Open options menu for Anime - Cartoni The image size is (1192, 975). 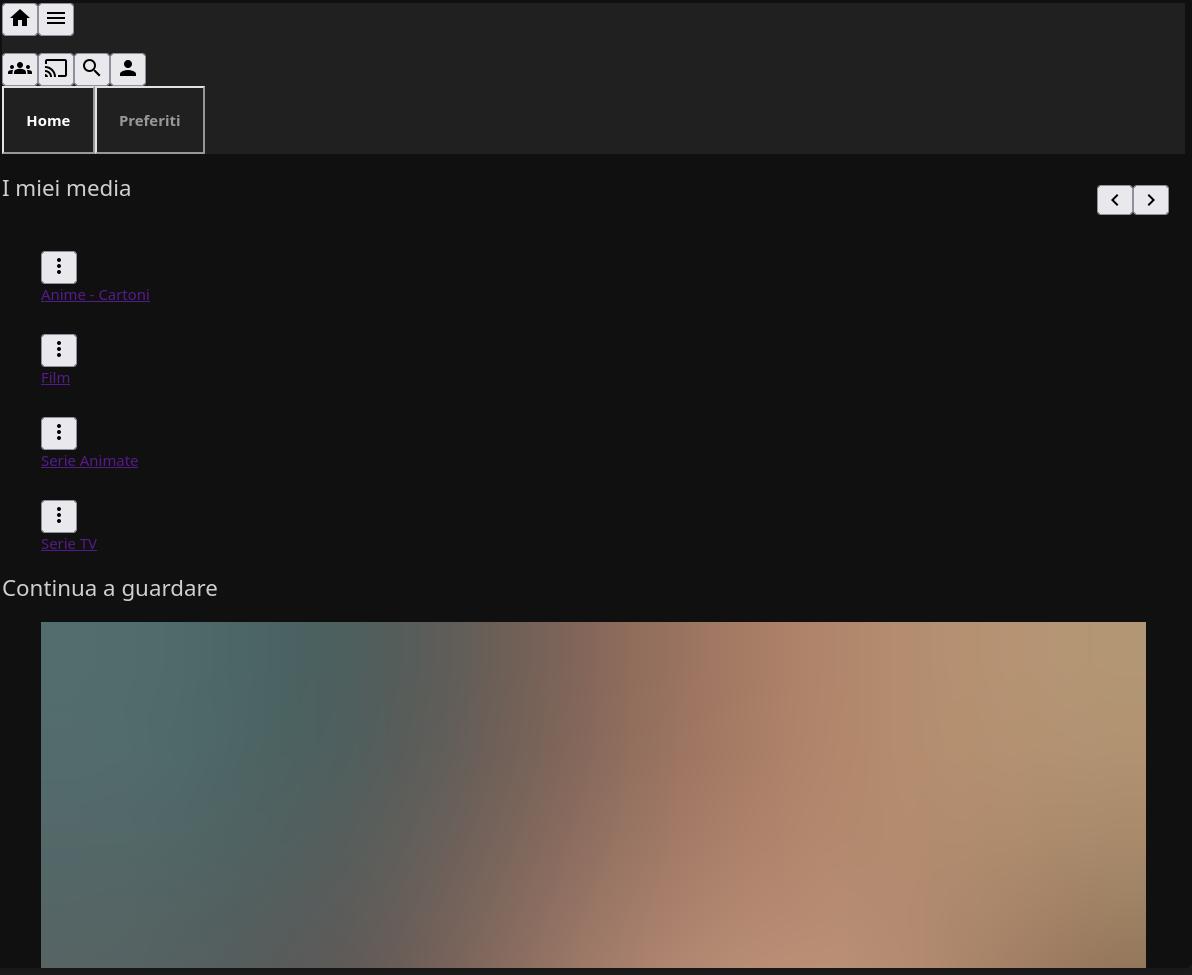click(59, 267)
